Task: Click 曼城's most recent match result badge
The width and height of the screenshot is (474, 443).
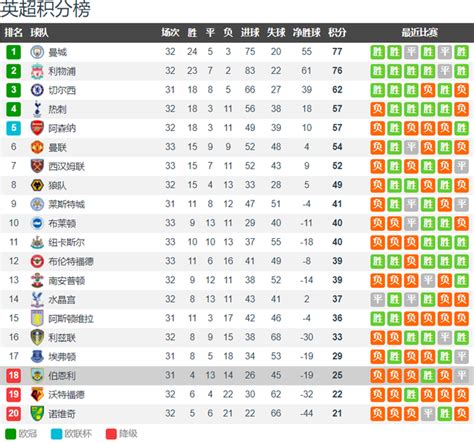Action: click(461, 52)
